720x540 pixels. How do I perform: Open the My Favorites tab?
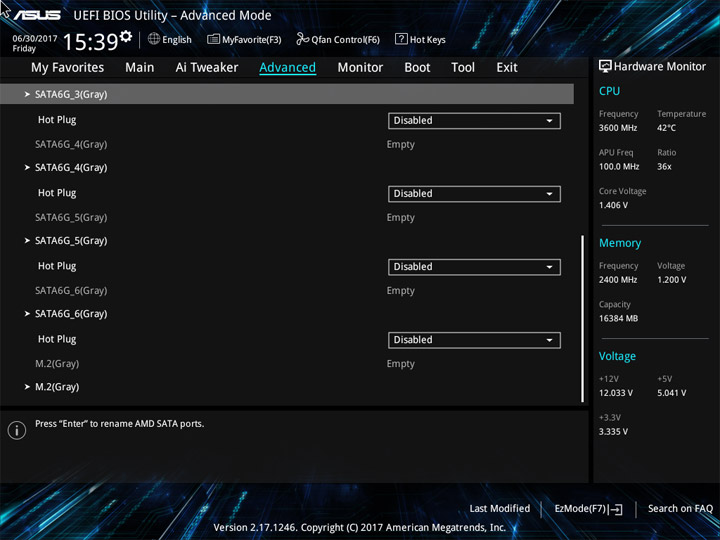(68, 68)
